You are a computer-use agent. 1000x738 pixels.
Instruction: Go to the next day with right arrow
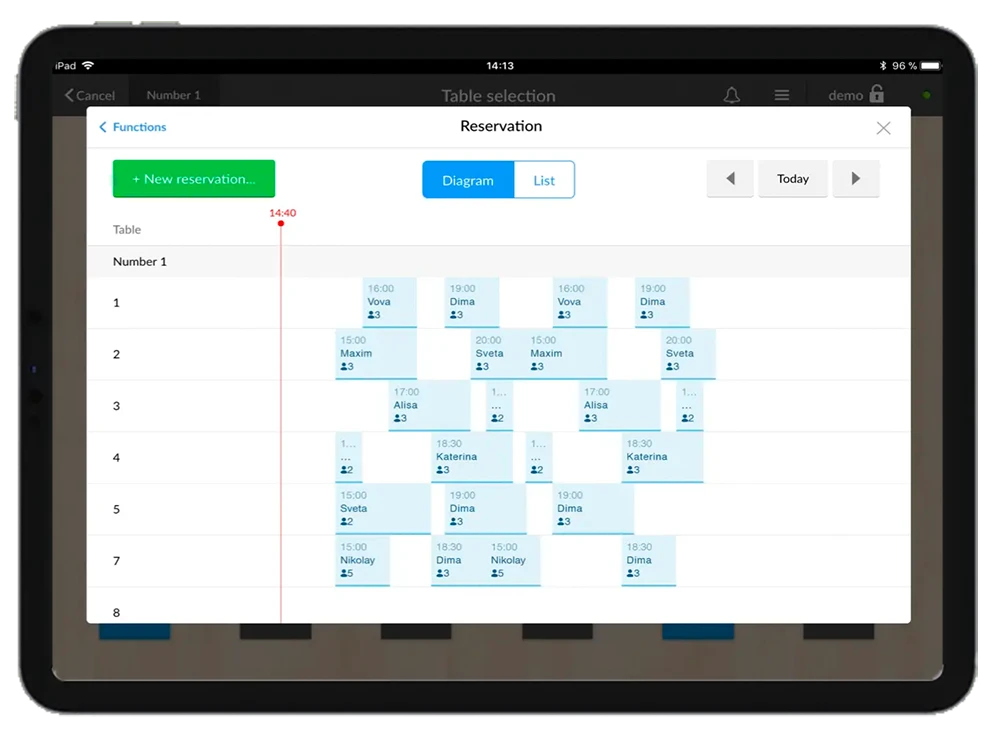pos(856,179)
